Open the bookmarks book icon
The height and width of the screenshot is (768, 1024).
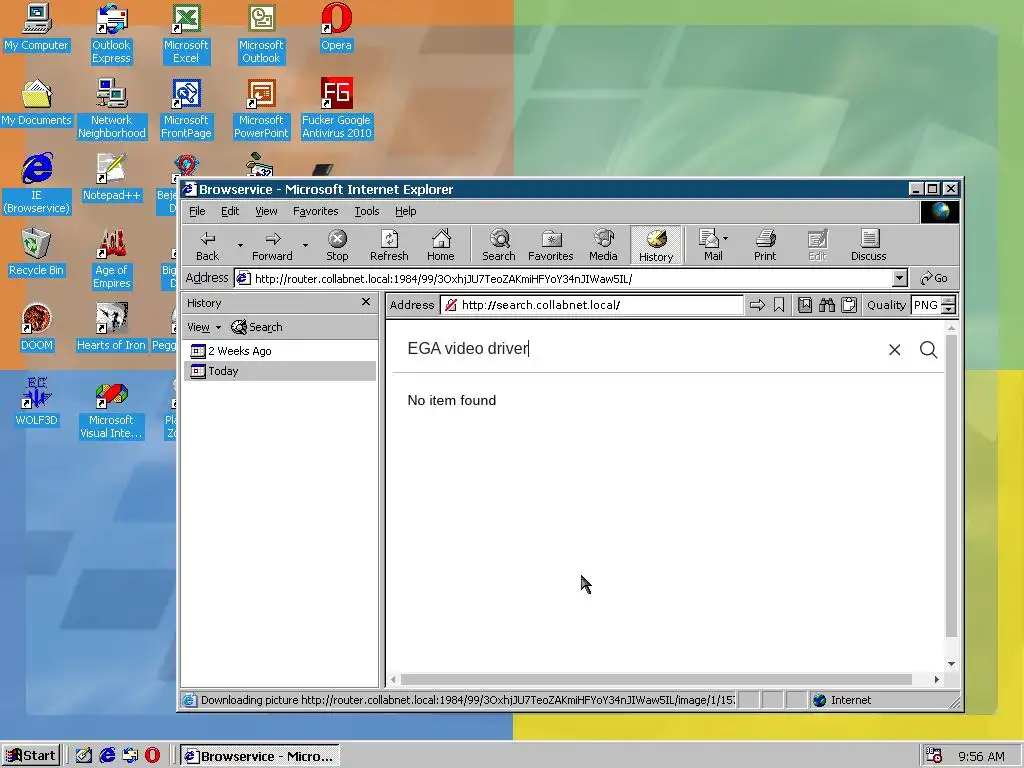click(805, 305)
